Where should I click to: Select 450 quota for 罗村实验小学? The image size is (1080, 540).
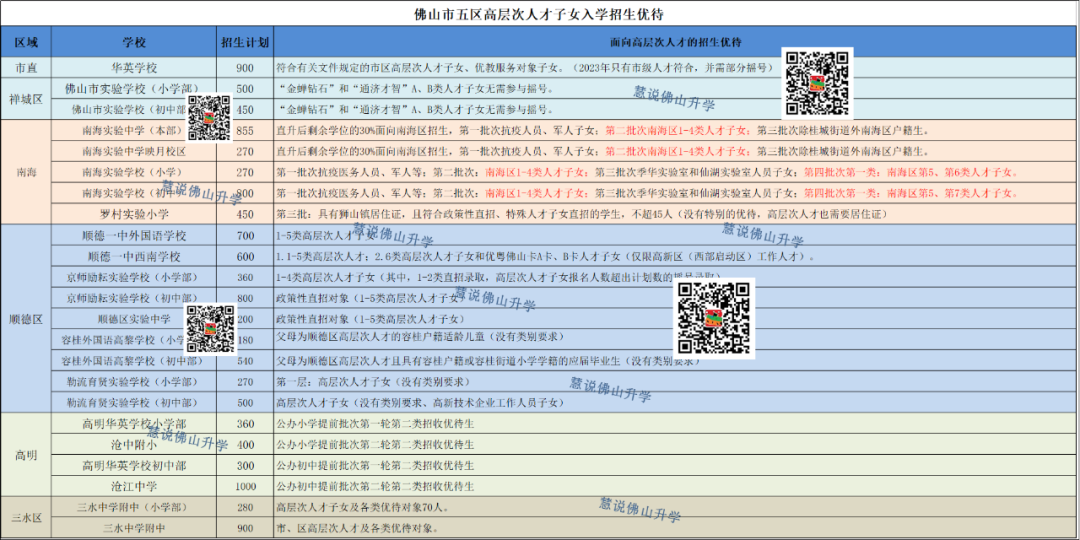245,214
